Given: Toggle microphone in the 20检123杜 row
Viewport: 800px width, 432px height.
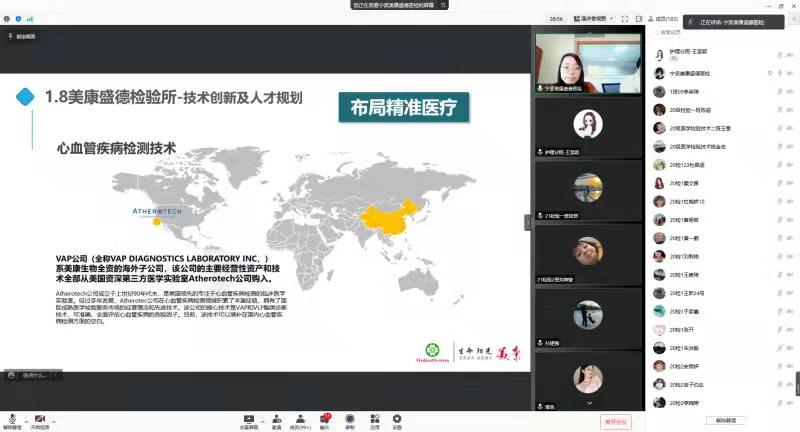Looking at the screenshot, I should 780,165.
